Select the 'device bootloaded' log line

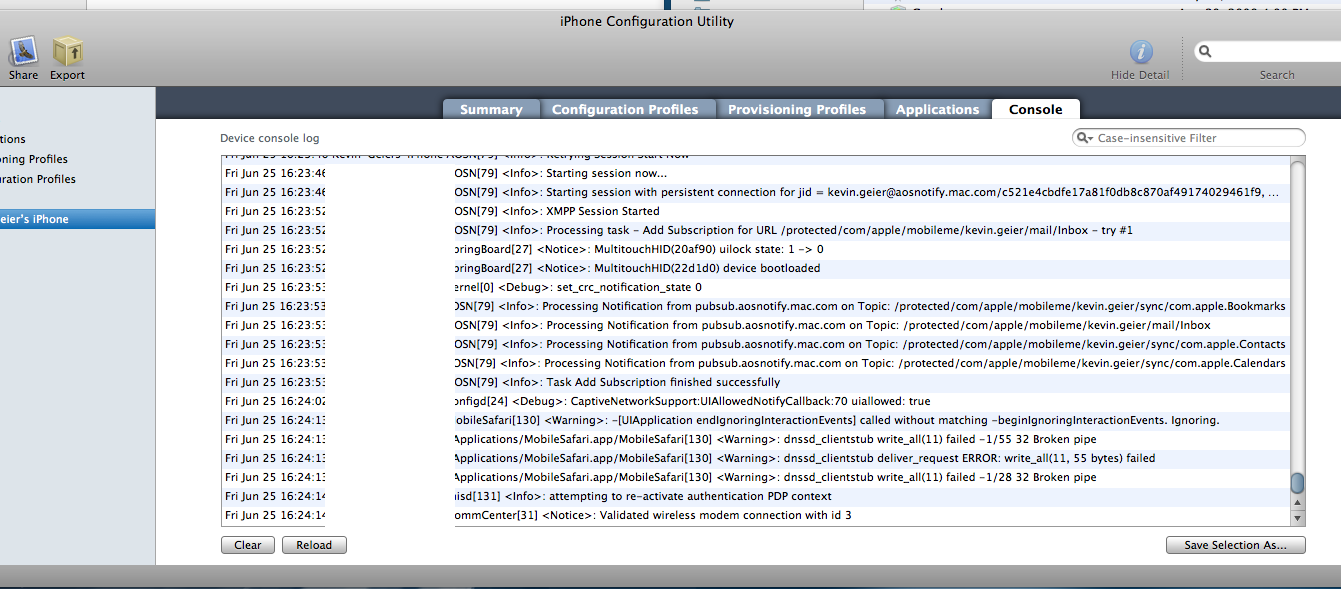[755, 268]
